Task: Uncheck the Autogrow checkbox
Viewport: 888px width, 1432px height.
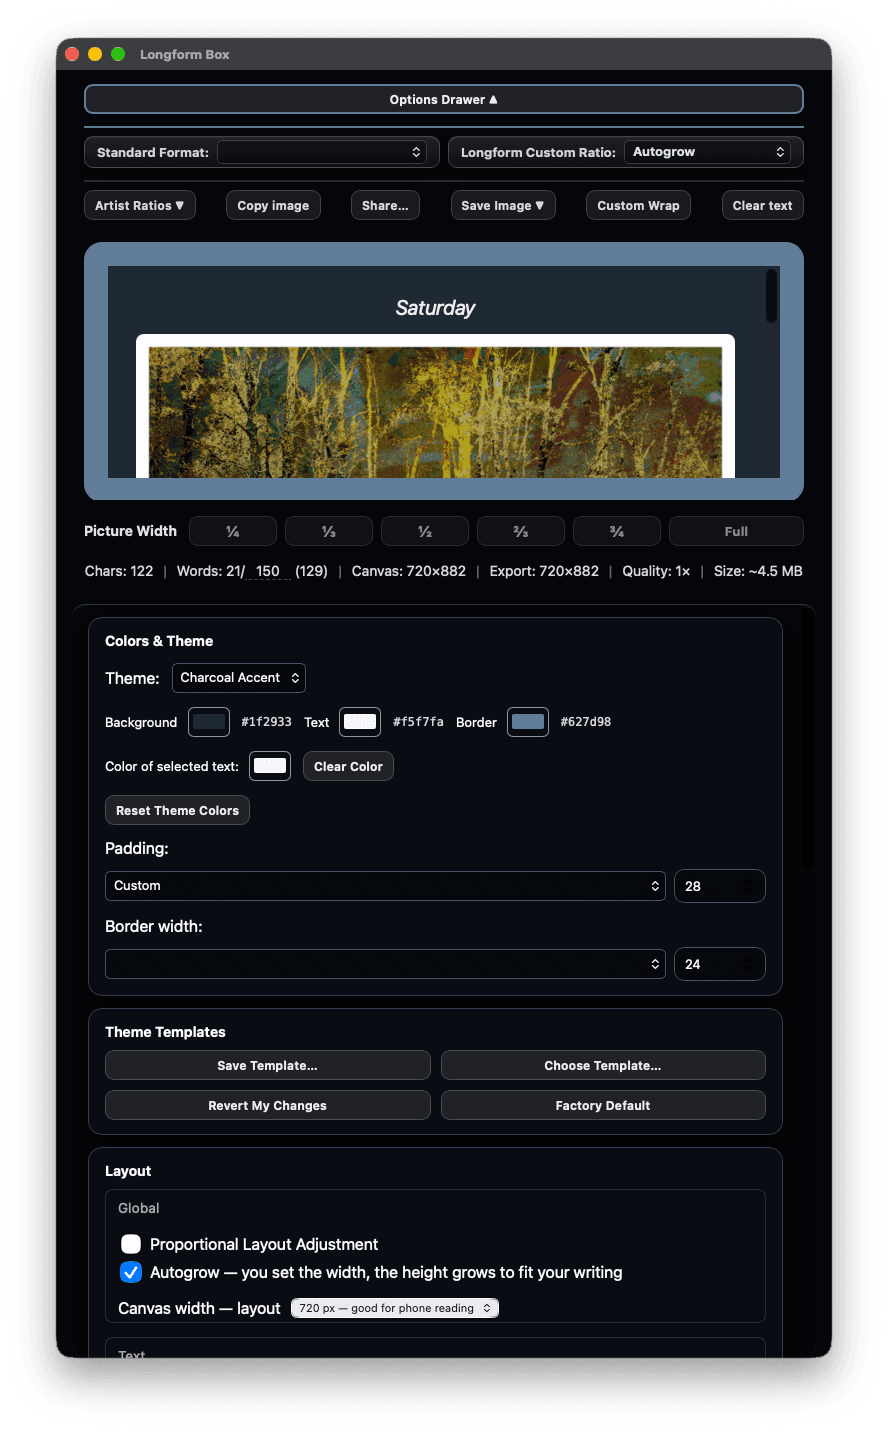Action: (x=131, y=1272)
